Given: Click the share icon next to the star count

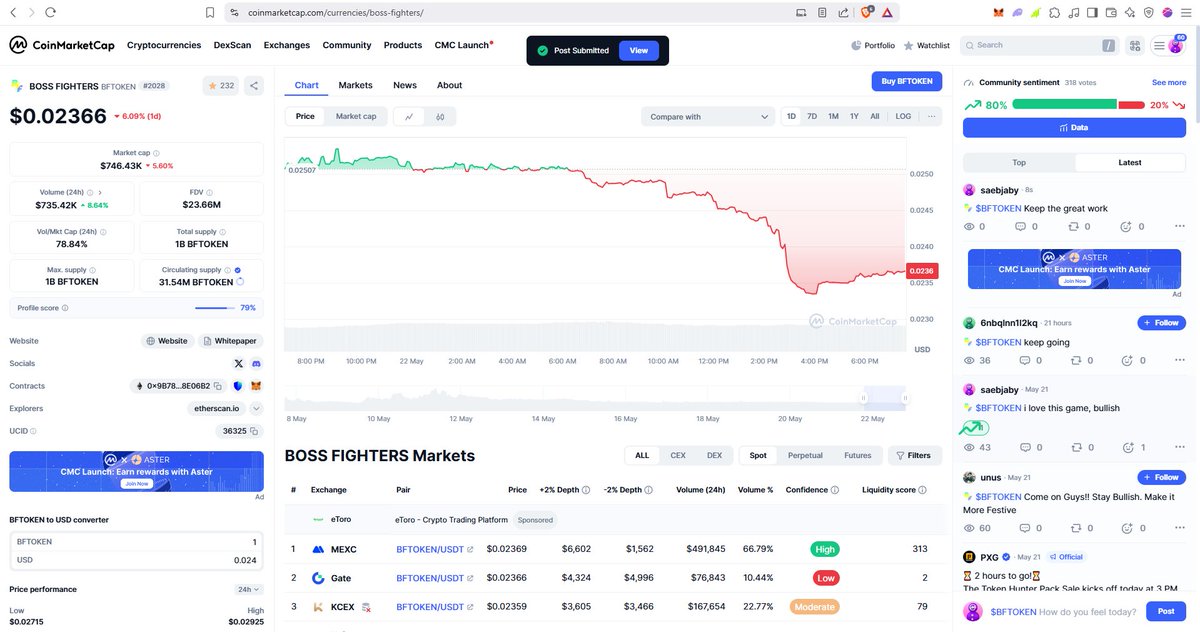Looking at the screenshot, I should (x=254, y=86).
